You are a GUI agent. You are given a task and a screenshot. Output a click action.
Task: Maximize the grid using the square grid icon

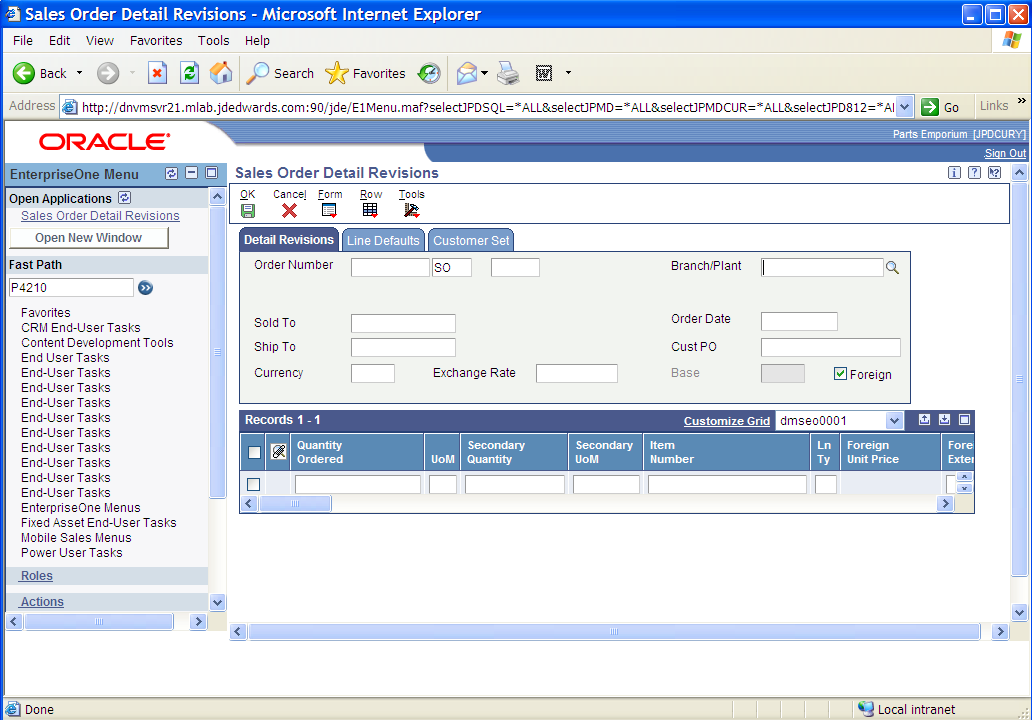965,420
